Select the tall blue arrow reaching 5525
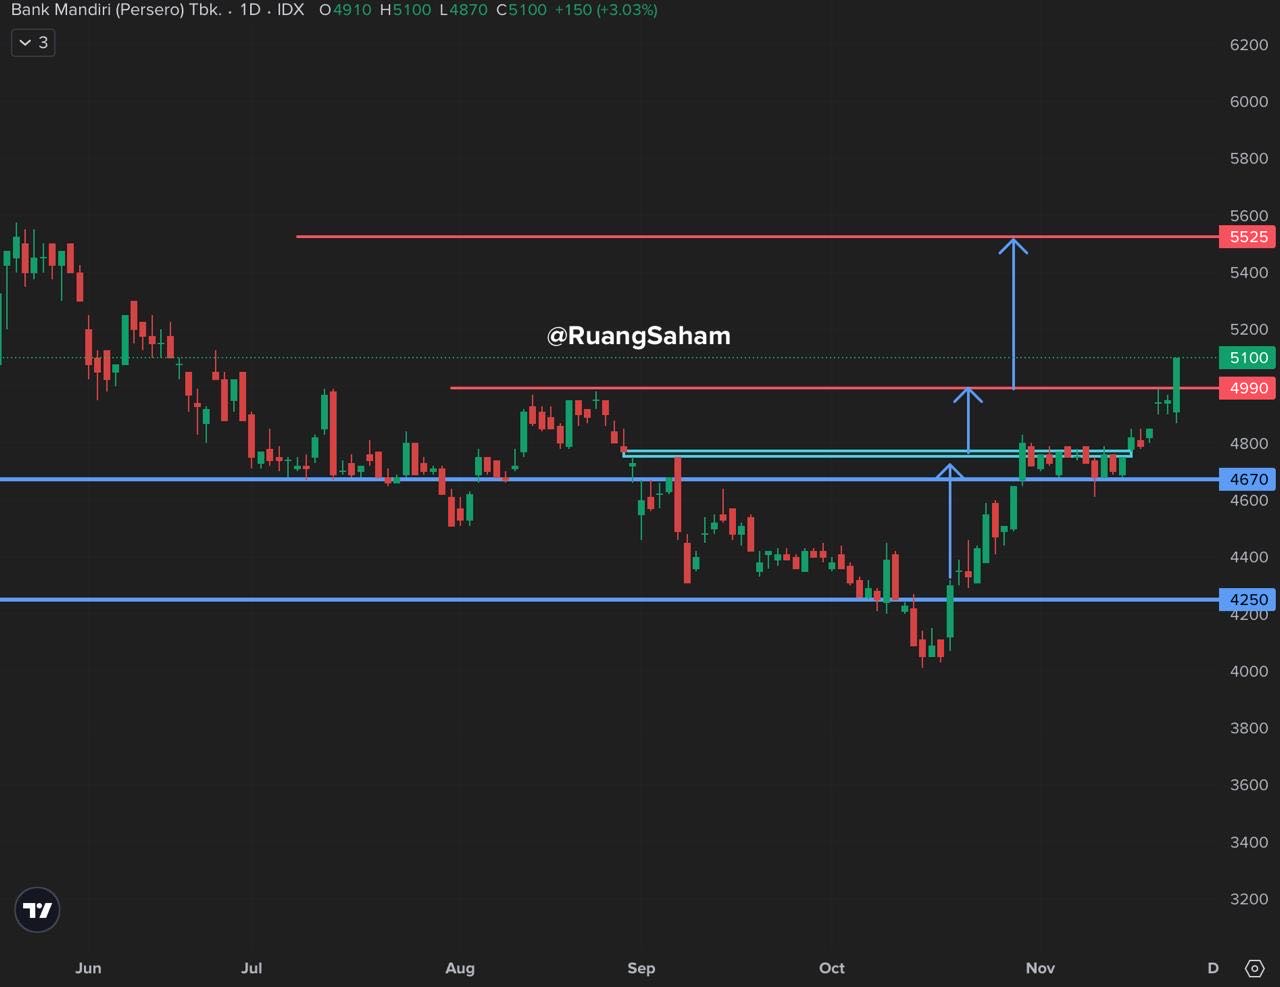The image size is (1280, 987). click(1013, 313)
